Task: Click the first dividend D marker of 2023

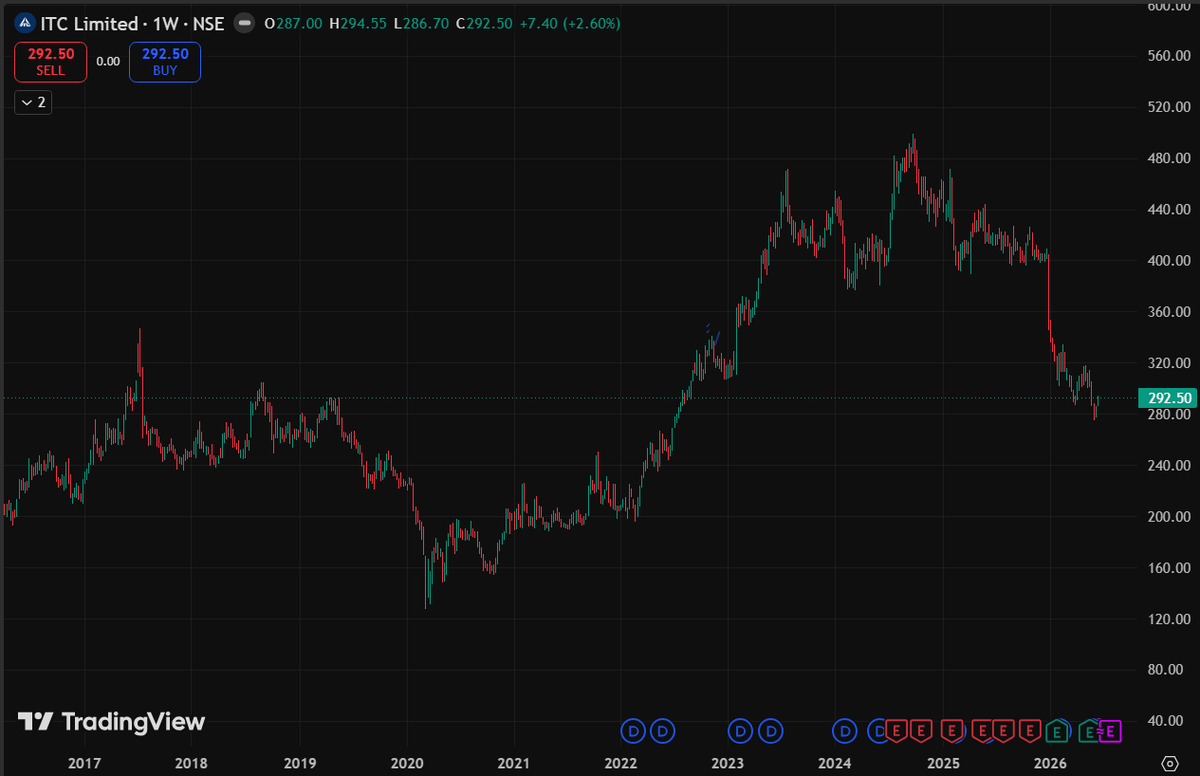Action: [x=740, y=731]
